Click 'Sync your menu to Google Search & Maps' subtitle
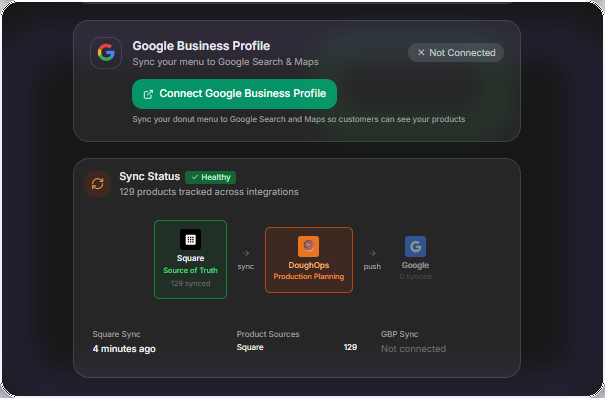The width and height of the screenshot is (605, 398). click(225, 62)
